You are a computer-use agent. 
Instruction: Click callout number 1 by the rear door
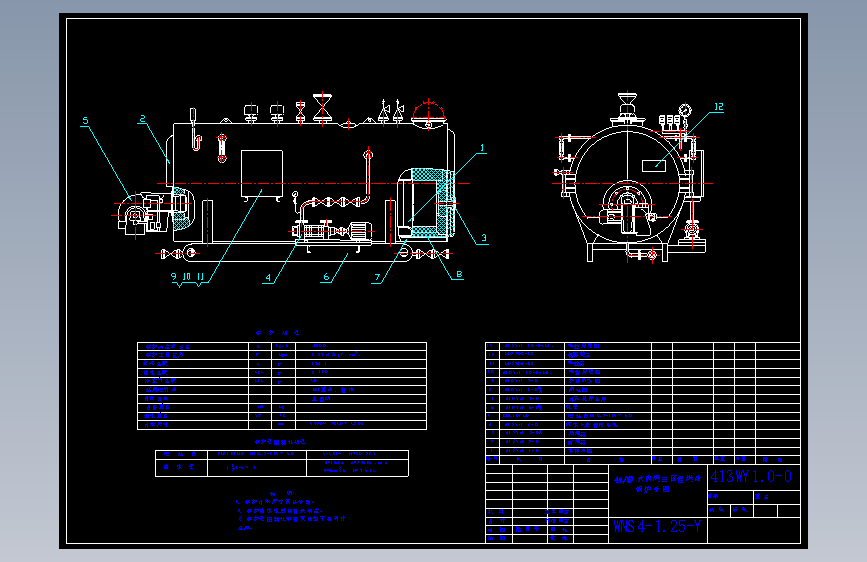pyautogui.click(x=482, y=148)
